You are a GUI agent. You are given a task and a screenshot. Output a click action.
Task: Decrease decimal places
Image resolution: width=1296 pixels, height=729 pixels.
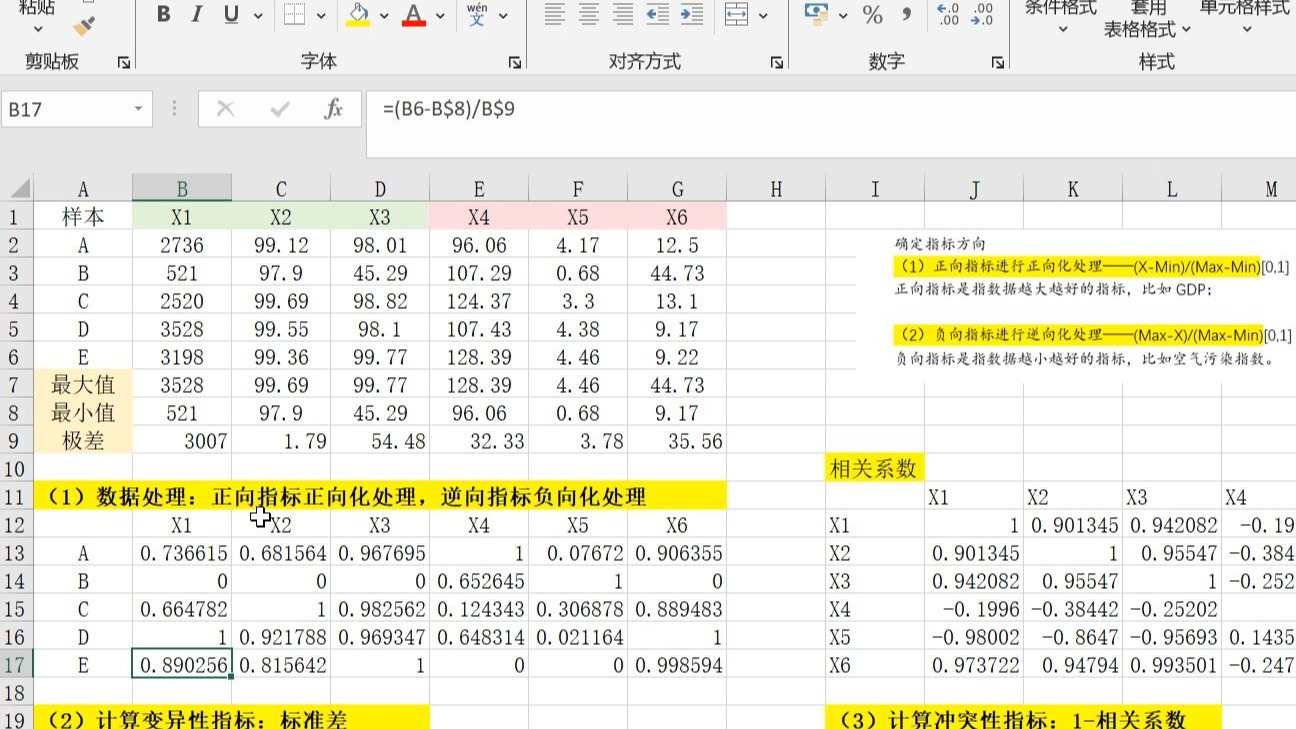coord(982,15)
